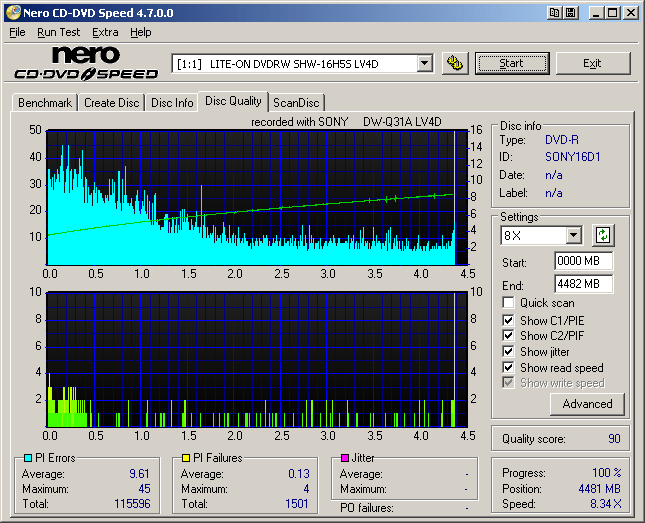Screen dimensions: 645x523
Task: Click the Speed value 8.34 X
Action: (x=606, y=504)
